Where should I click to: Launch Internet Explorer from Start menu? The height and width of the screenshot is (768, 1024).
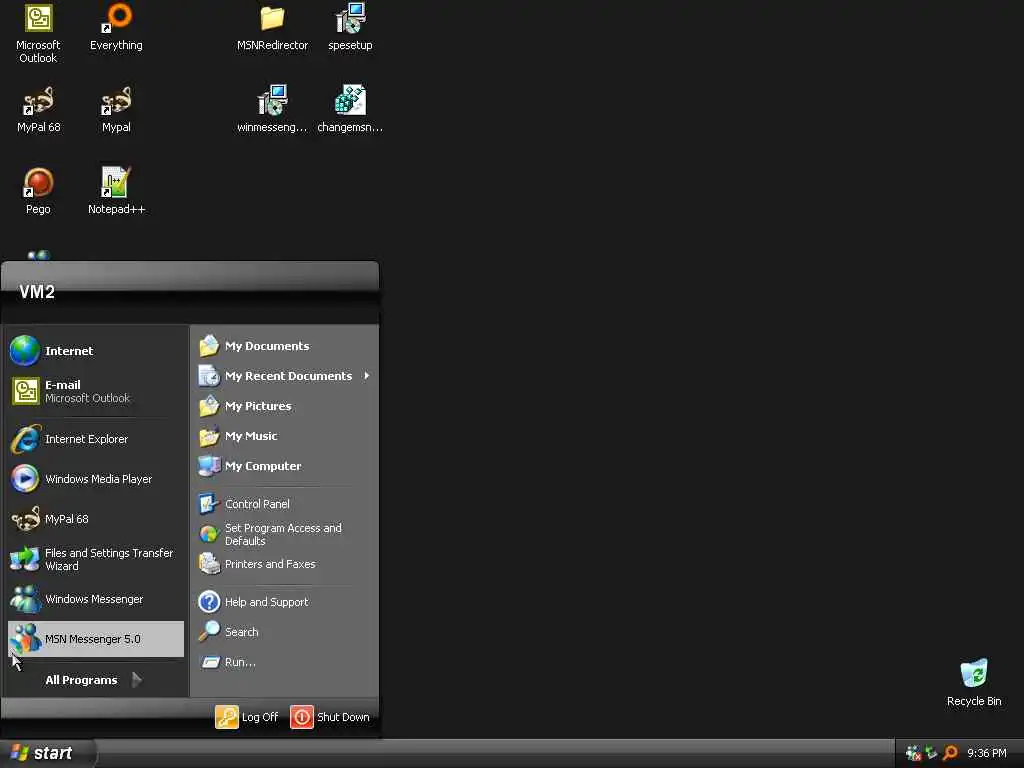tap(95, 440)
